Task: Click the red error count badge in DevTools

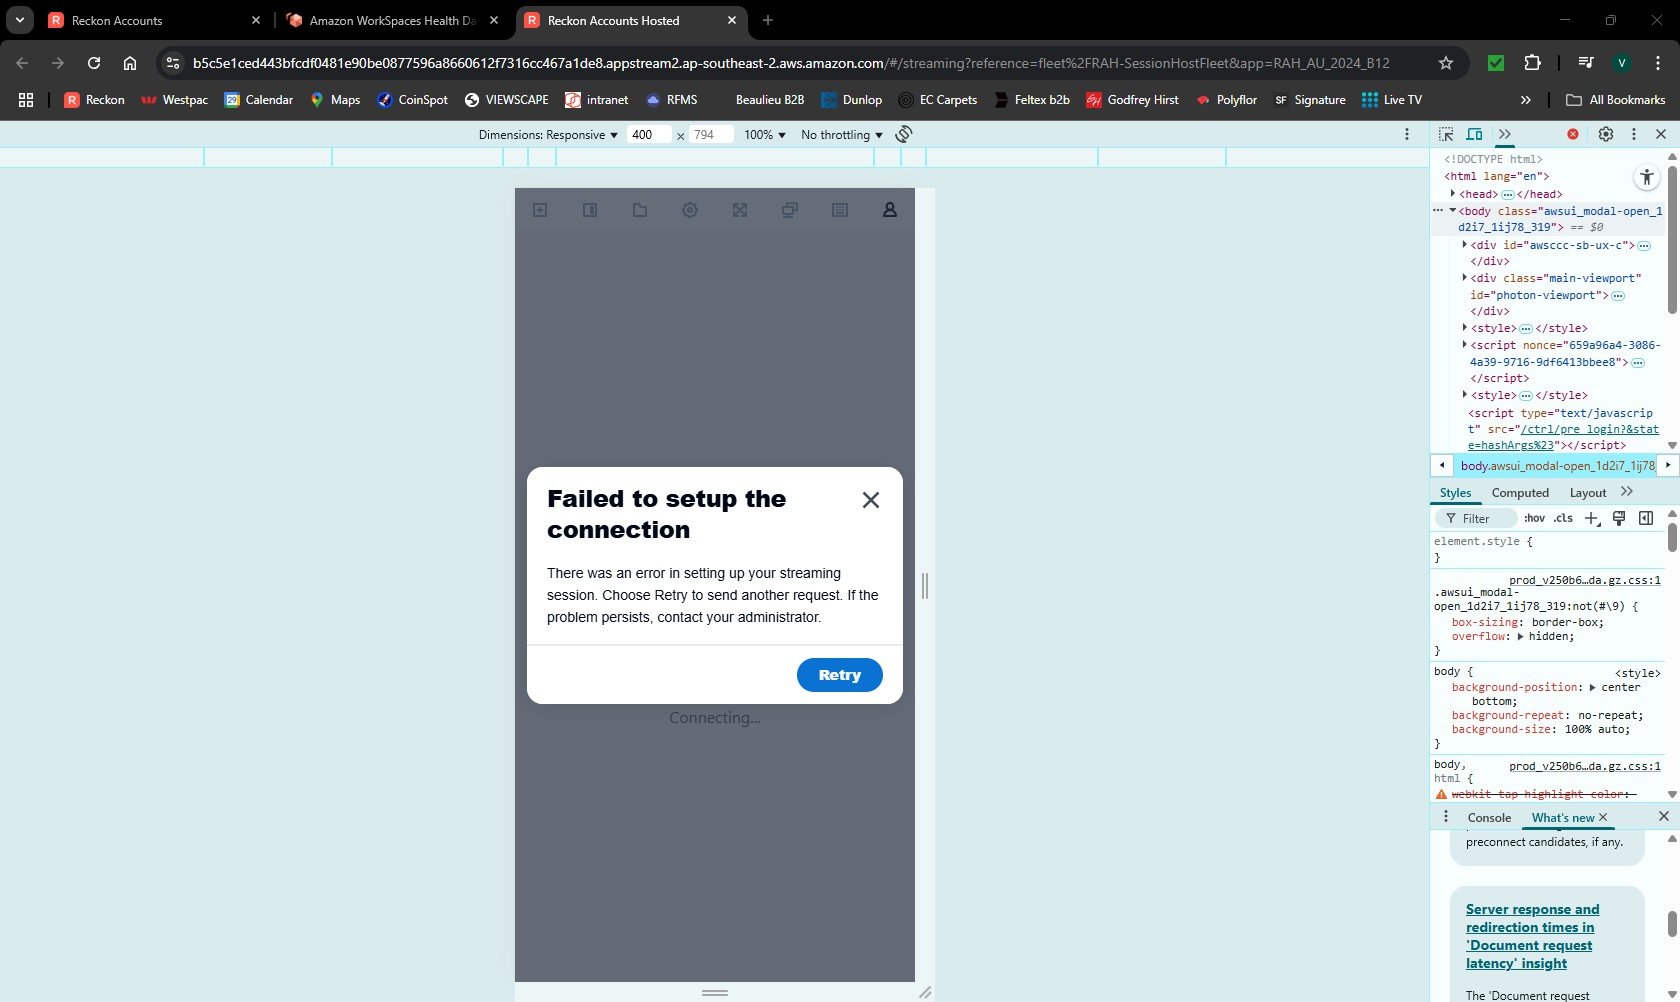Action: click(1573, 134)
